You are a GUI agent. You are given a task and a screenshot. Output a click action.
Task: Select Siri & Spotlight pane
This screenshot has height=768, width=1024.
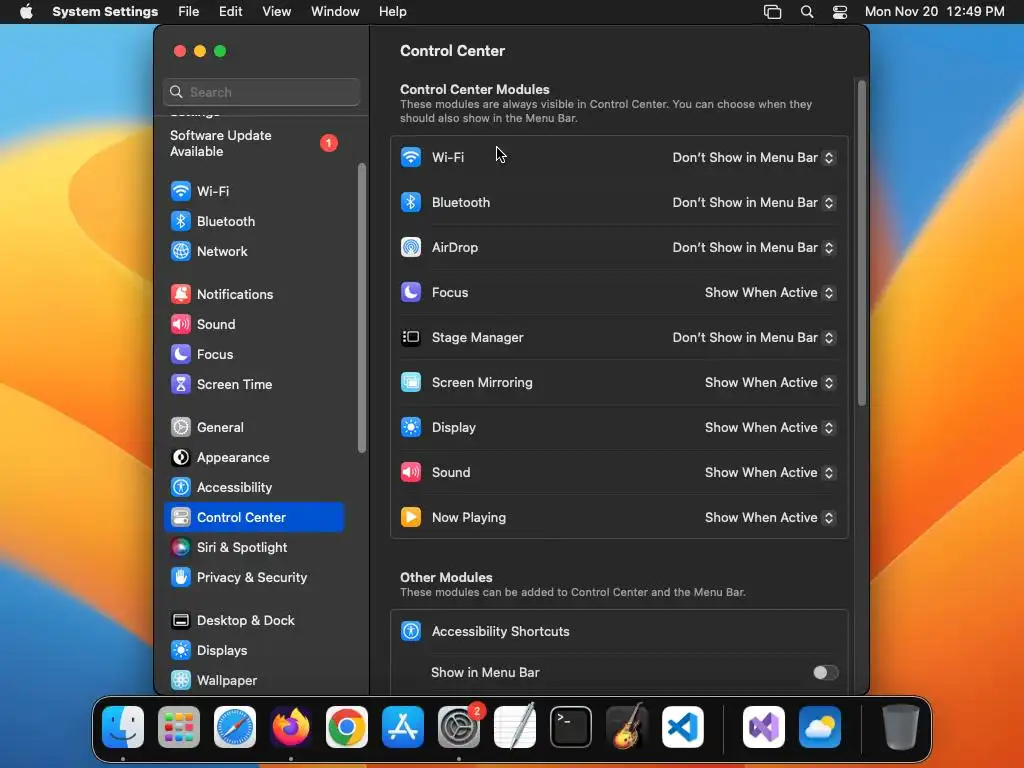tap(253, 548)
